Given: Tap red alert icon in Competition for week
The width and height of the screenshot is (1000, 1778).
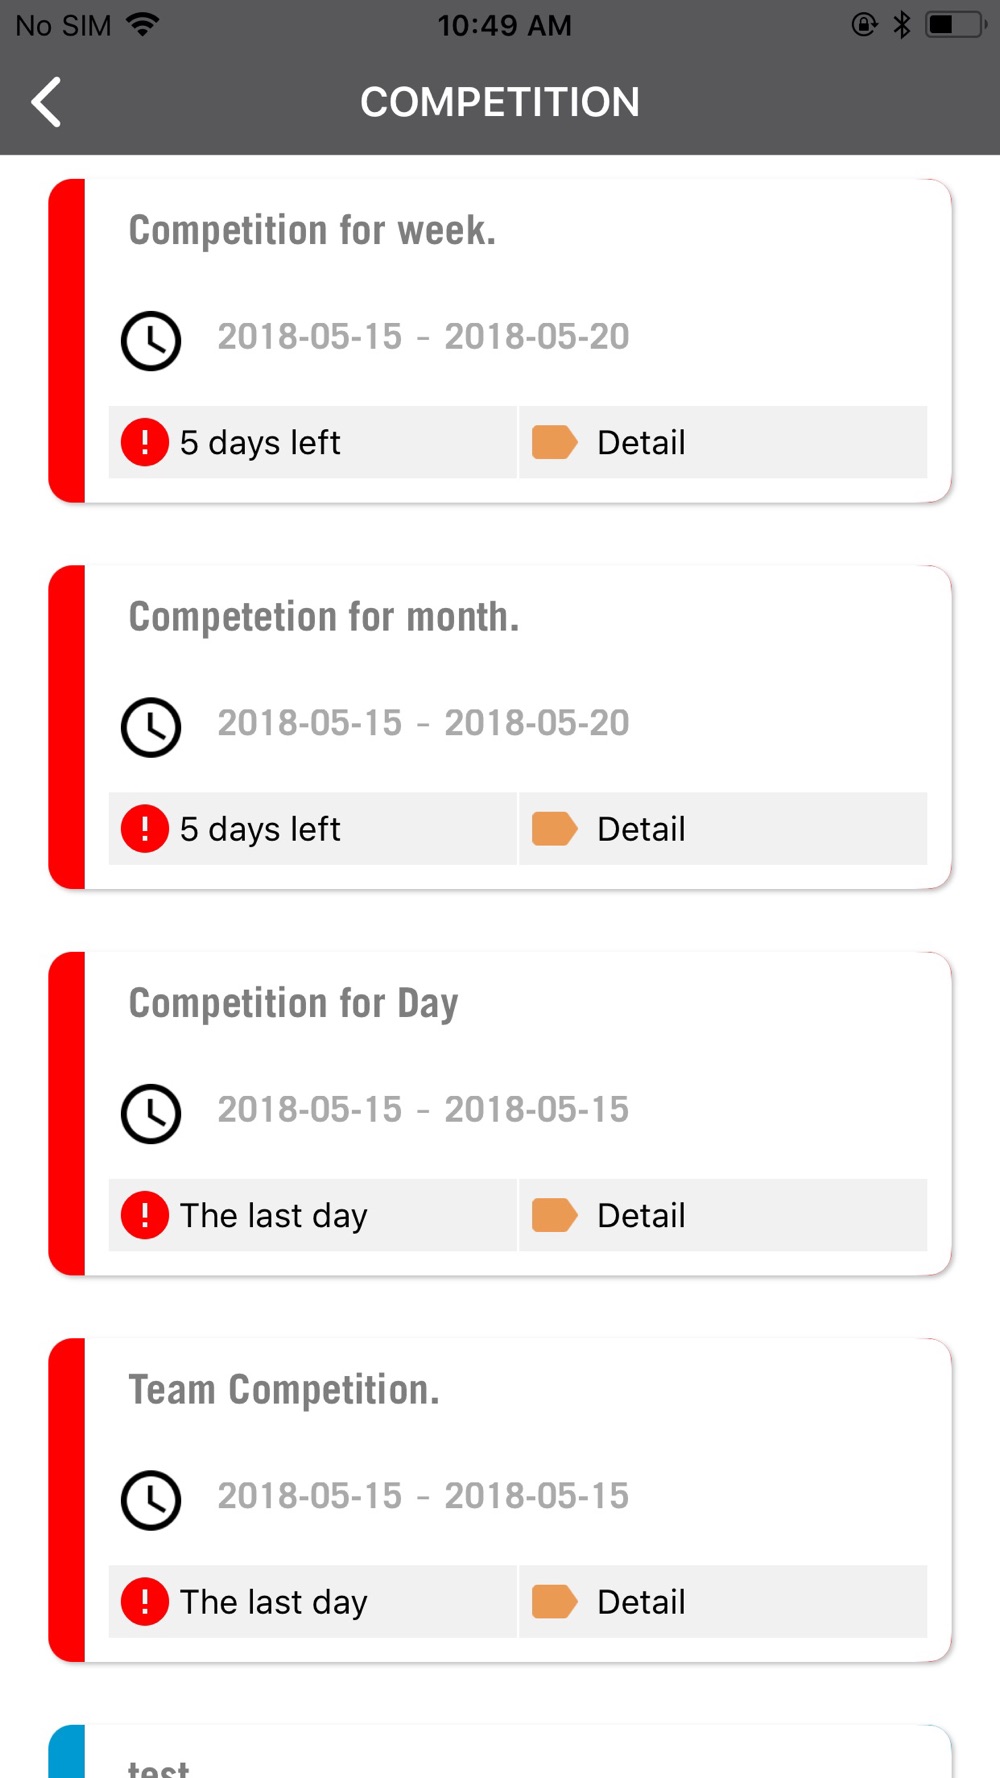Looking at the screenshot, I should 145,442.
